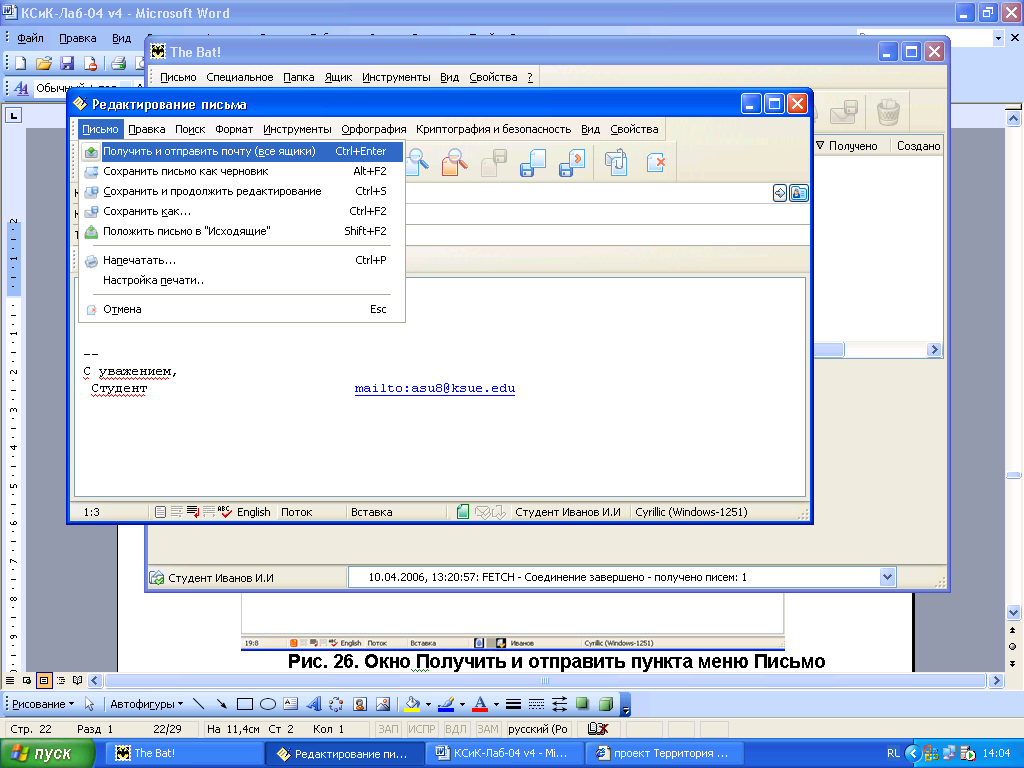Select the Rectangle drawing tool
The height and width of the screenshot is (768, 1024).
click(x=245, y=704)
